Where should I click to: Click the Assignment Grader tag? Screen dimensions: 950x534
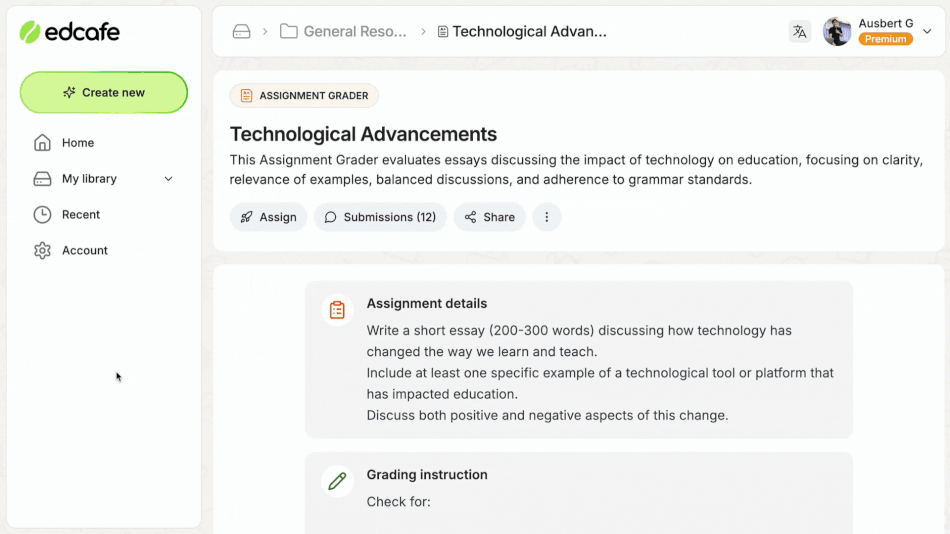304,96
